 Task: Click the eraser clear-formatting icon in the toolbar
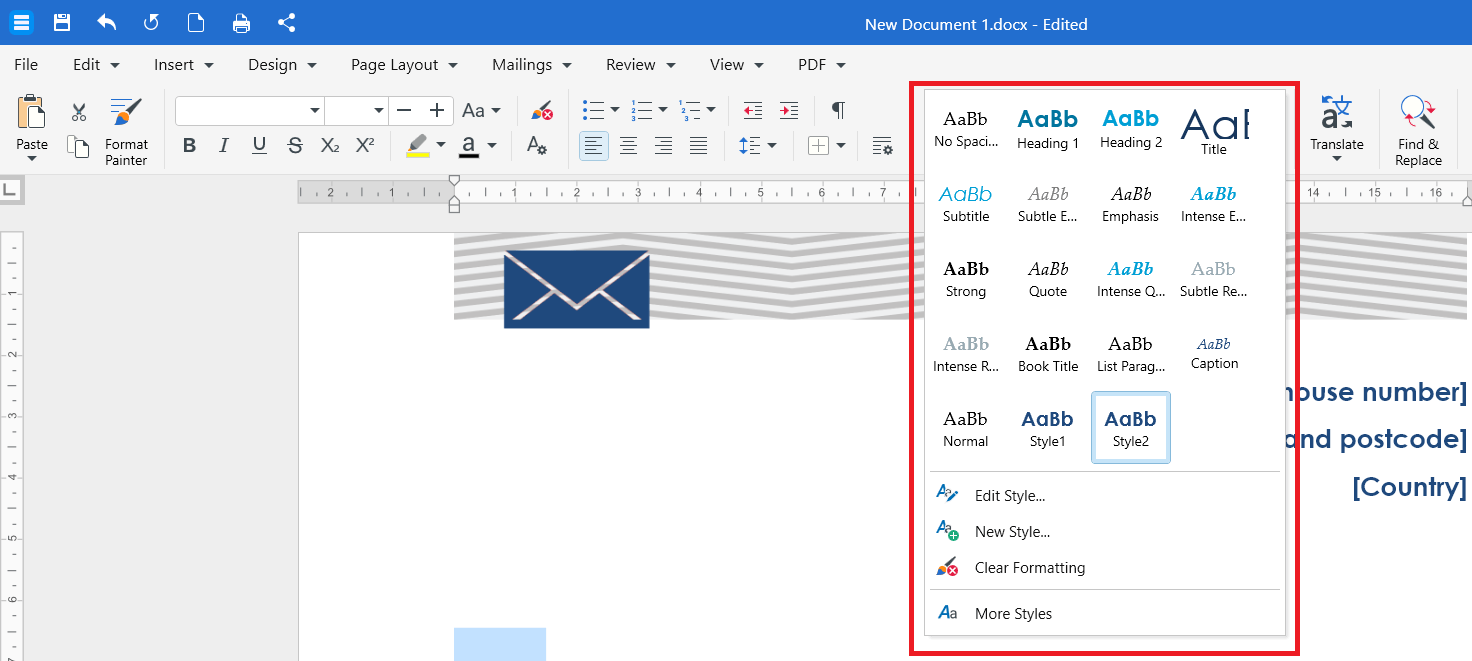542,110
